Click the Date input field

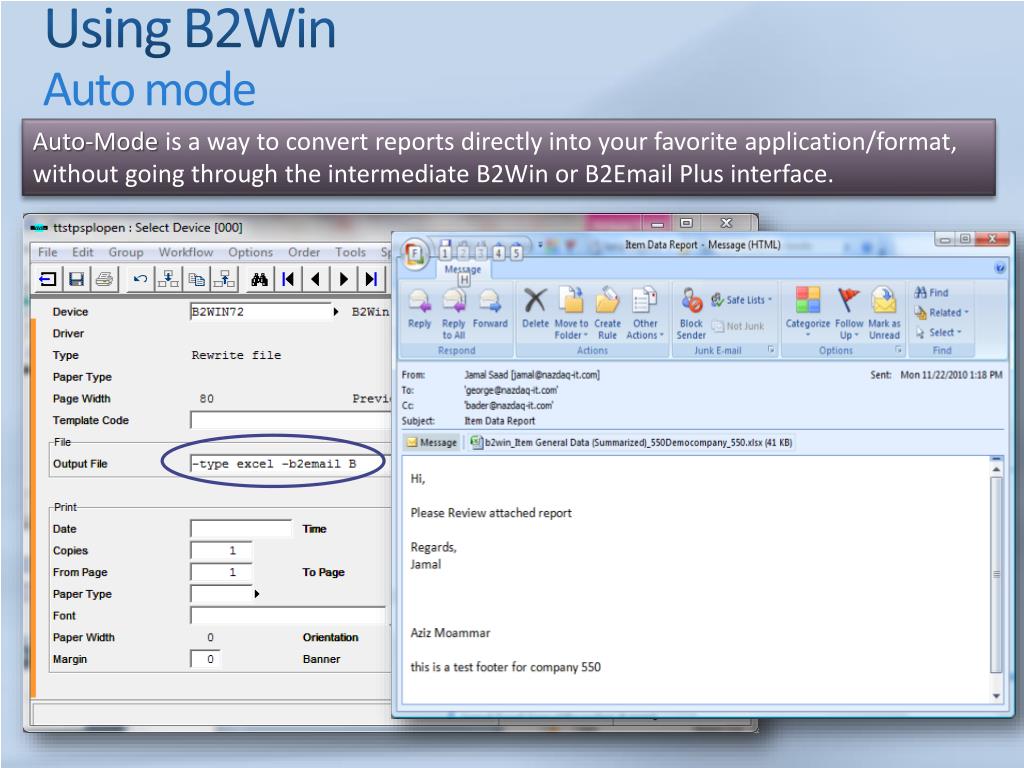[241, 528]
